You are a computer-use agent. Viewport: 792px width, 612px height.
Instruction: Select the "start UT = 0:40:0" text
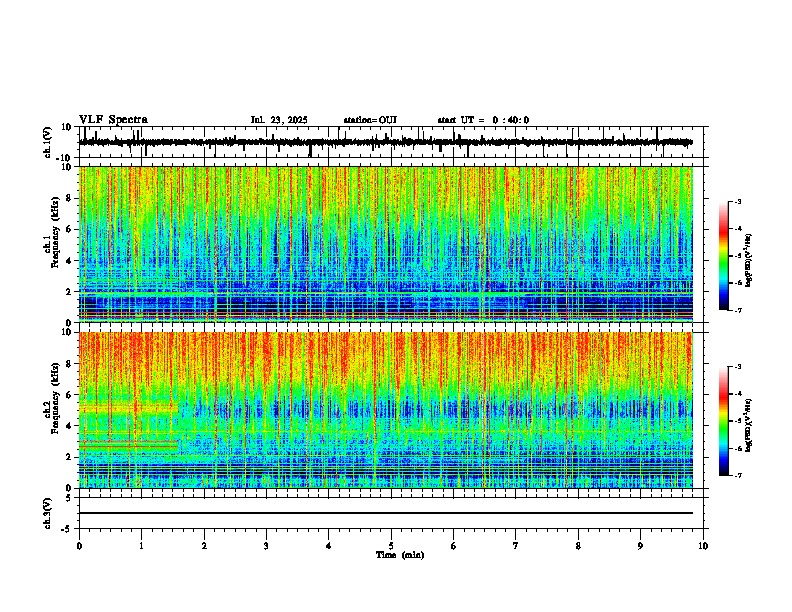click(x=483, y=120)
